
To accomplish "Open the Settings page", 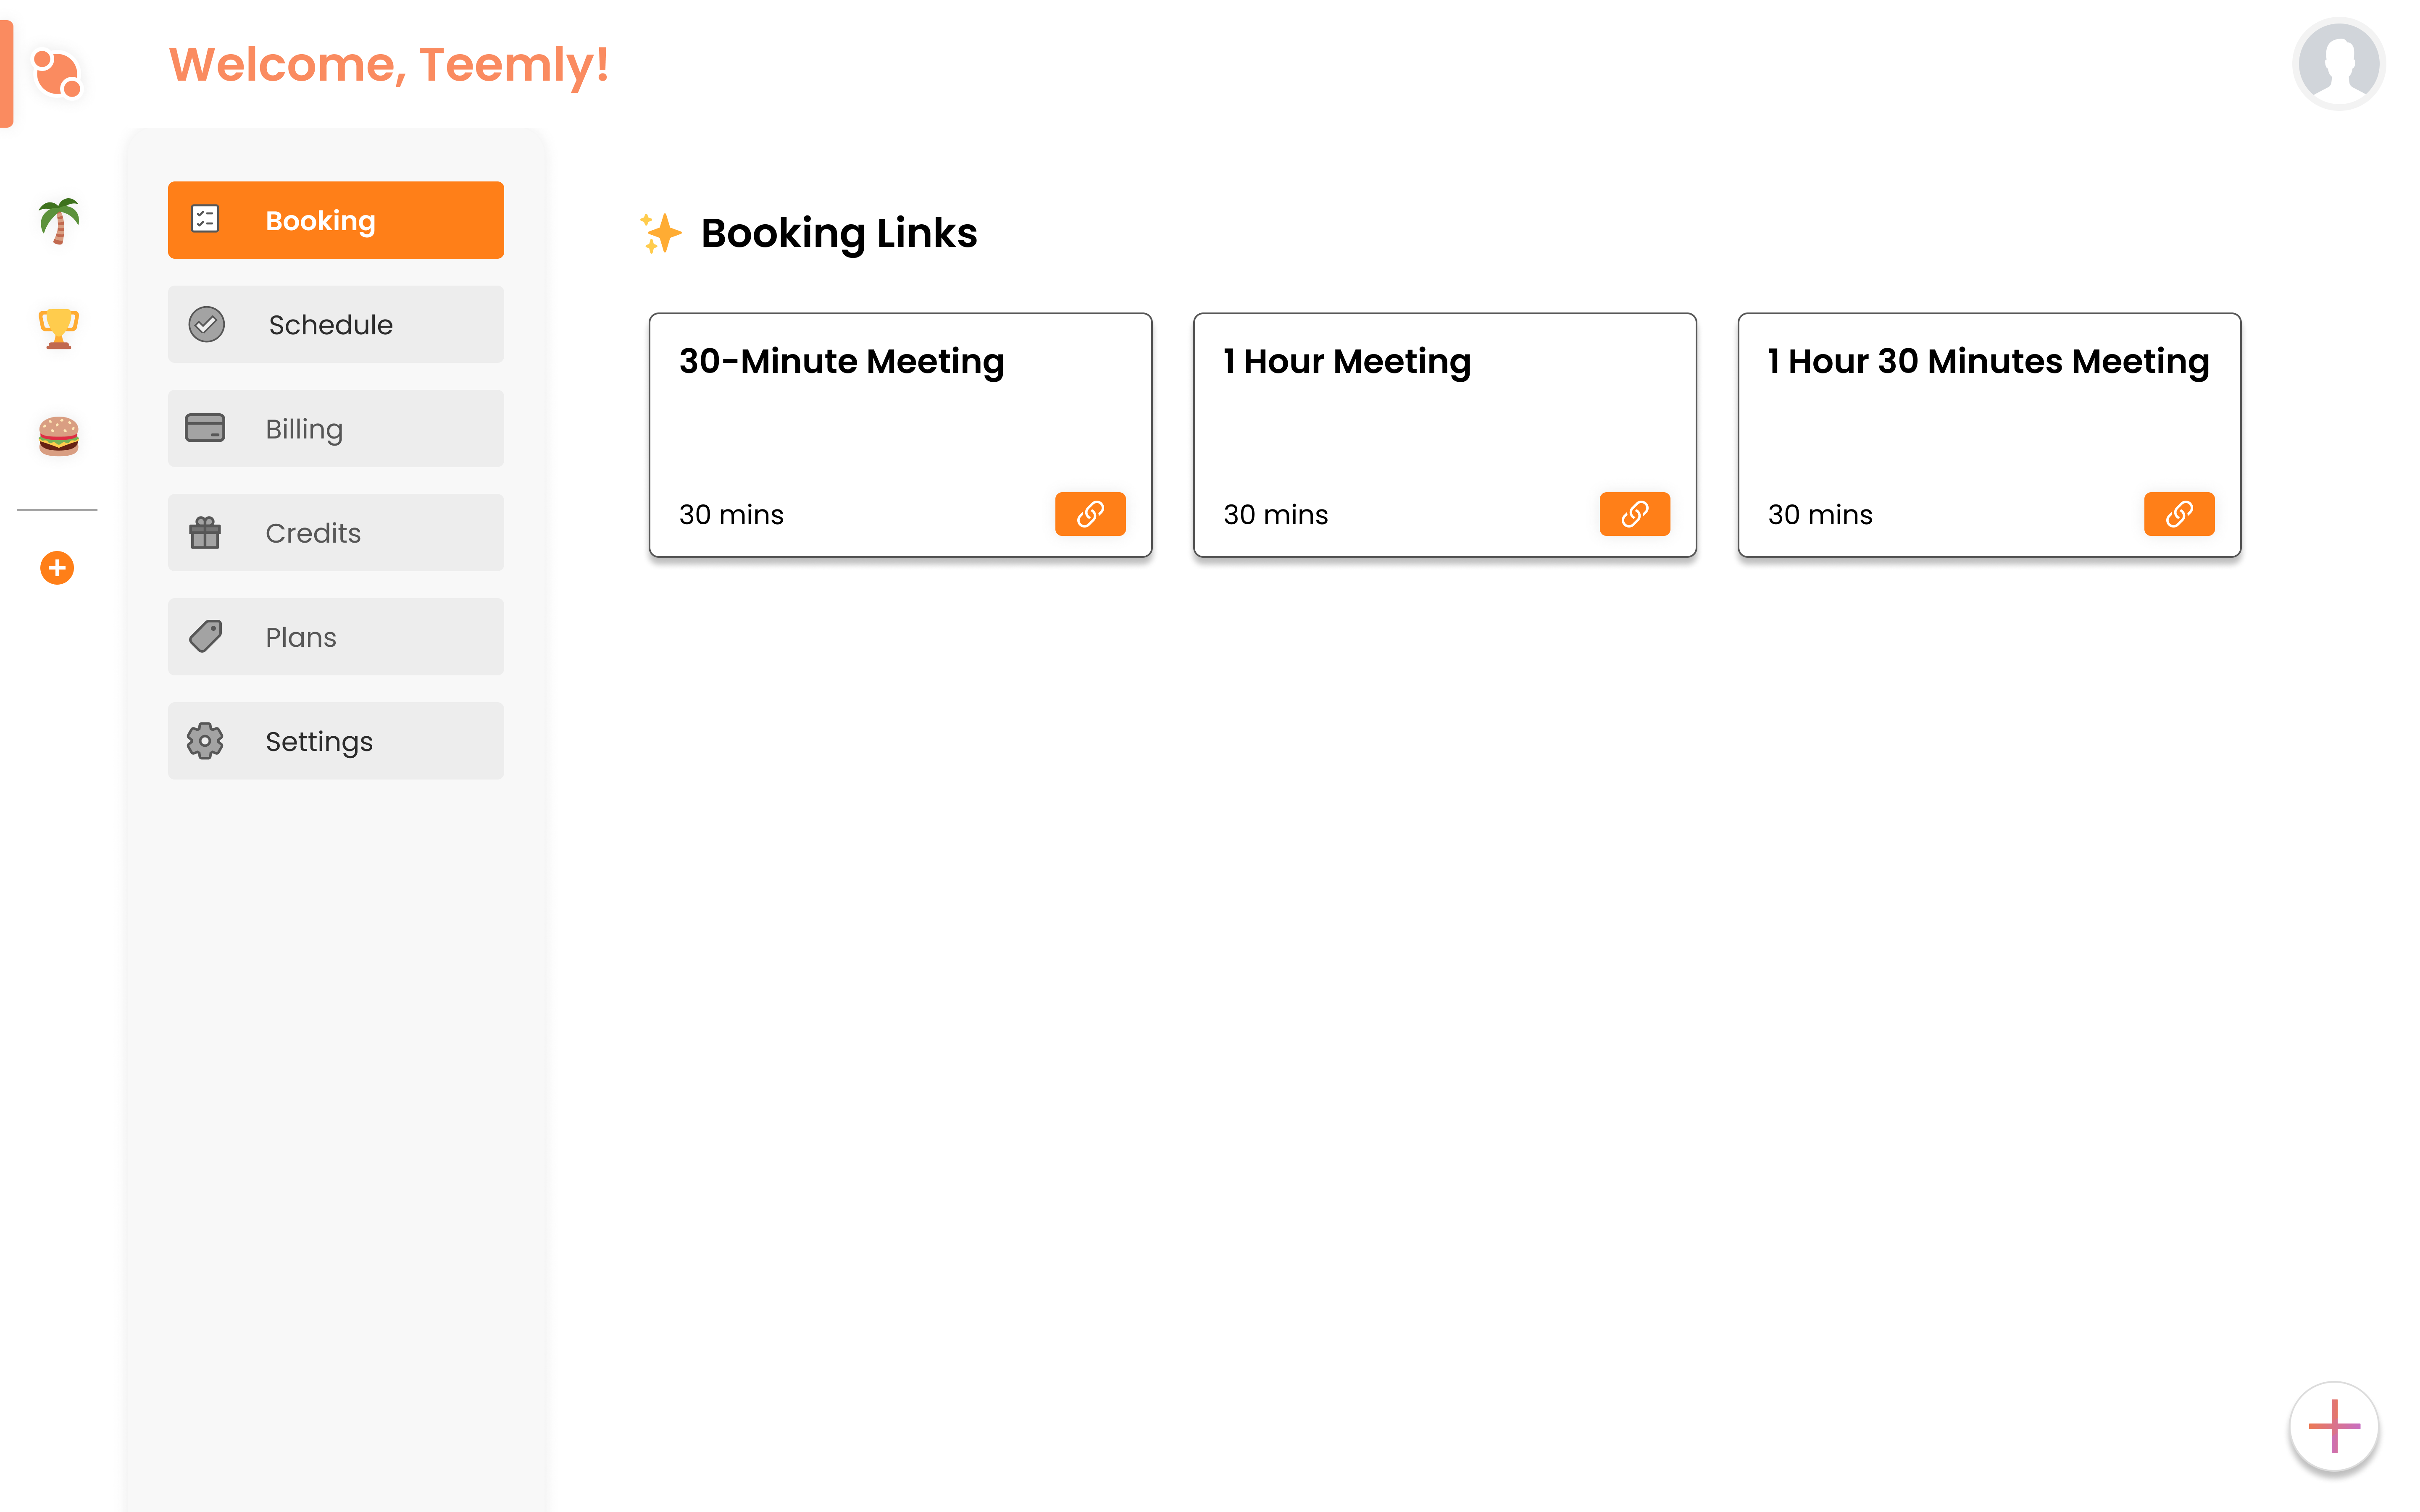I will click(x=336, y=741).
